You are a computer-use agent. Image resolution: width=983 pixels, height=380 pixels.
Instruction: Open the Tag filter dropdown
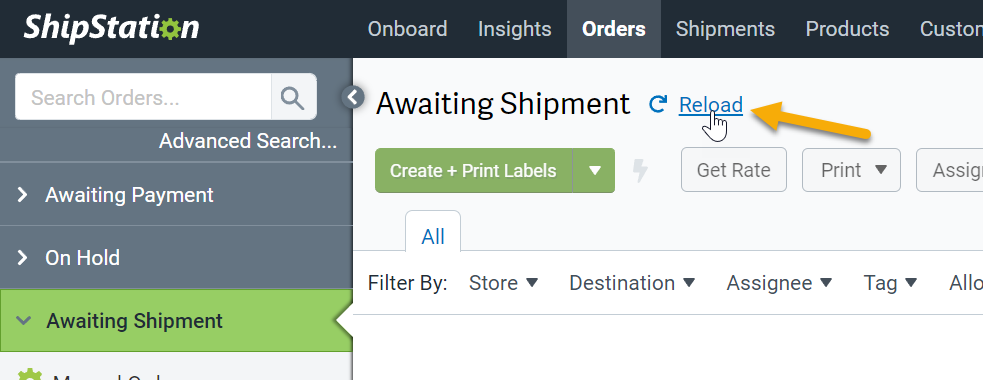tap(890, 283)
